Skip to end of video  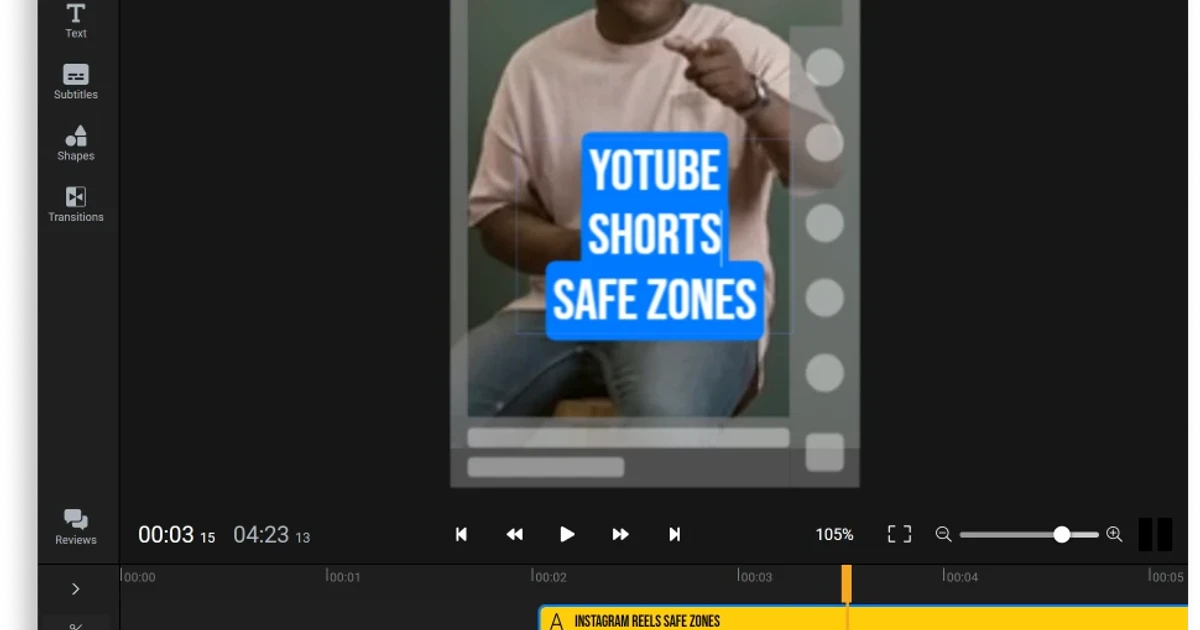click(x=674, y=535)
